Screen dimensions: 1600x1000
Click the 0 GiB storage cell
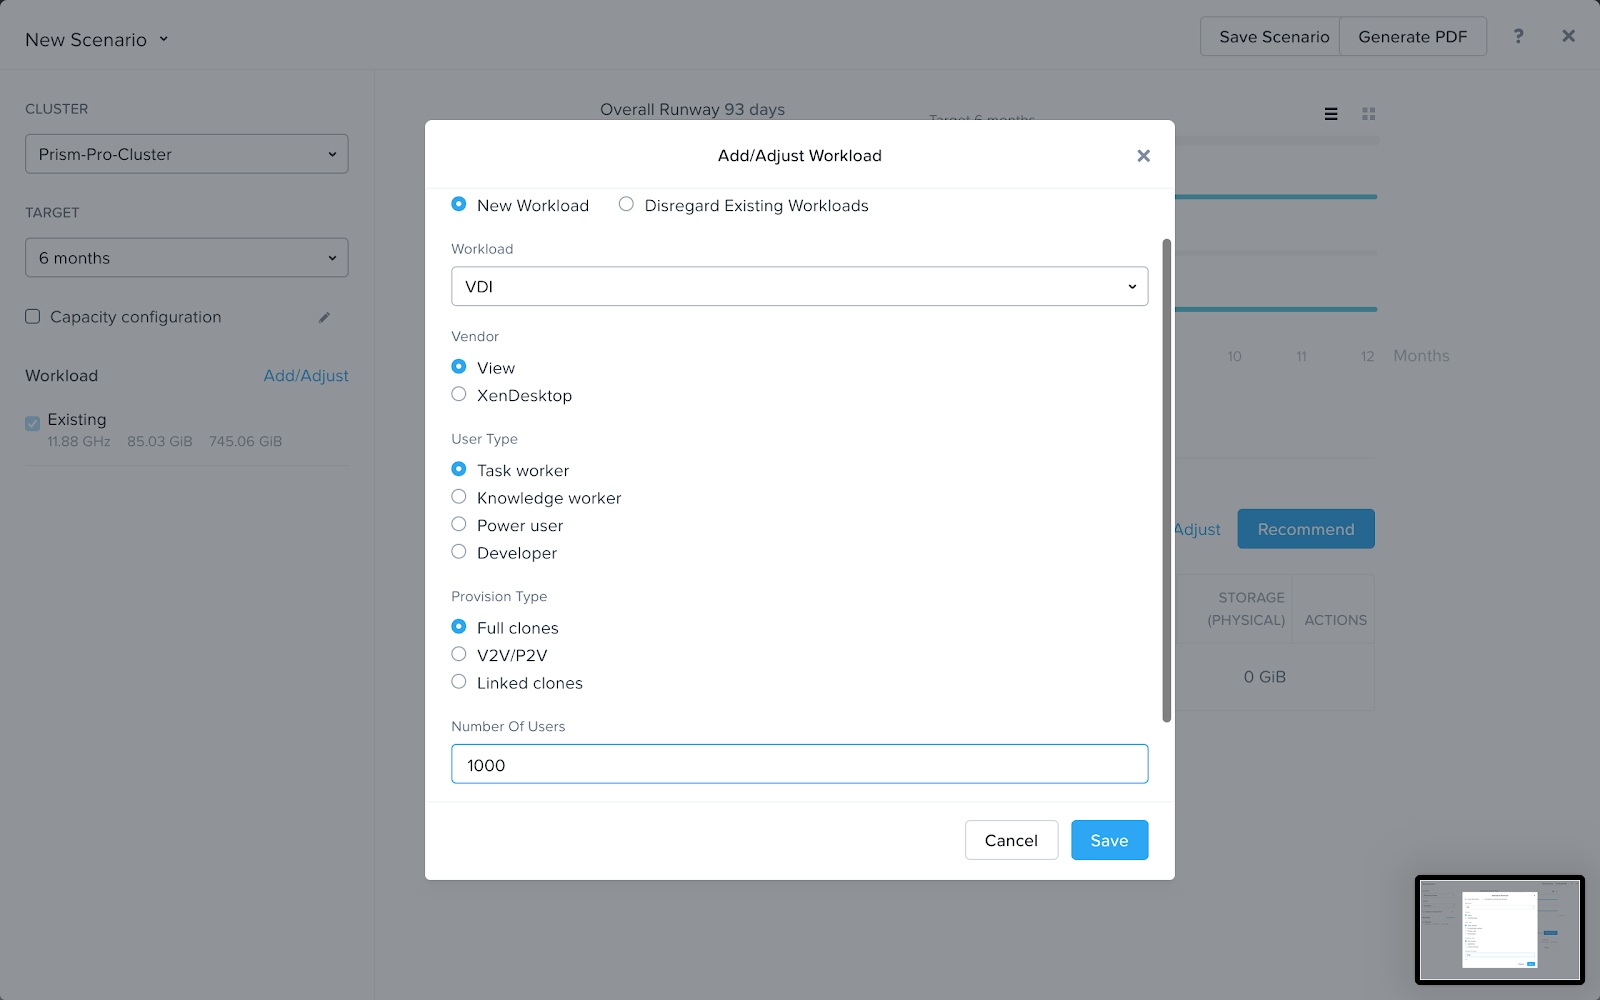coord(1265,677)
